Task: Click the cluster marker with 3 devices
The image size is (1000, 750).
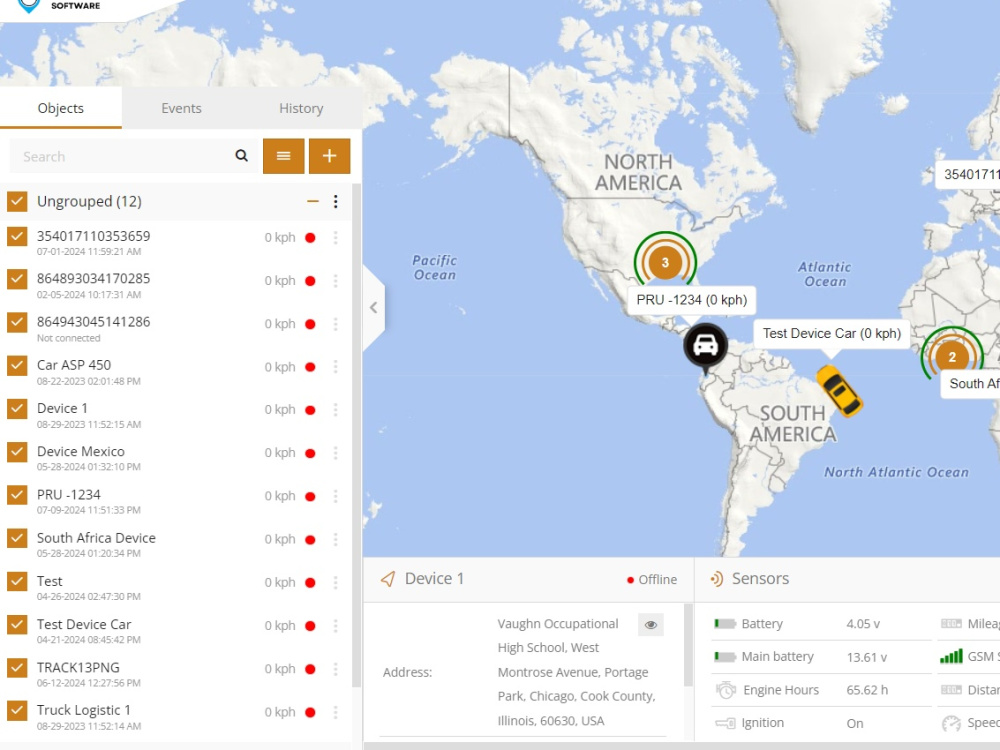Action: point(665,262)
